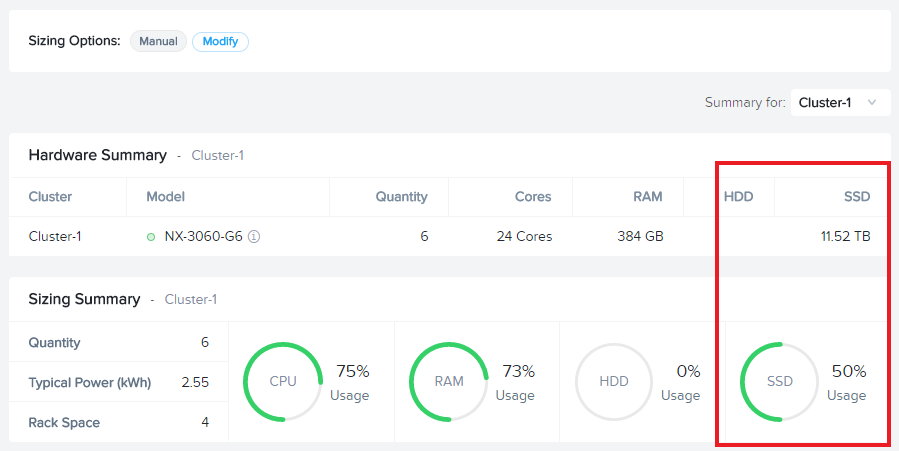Click the HDD usage gauge circle
The image size is (899, 451).
point(614,382)
